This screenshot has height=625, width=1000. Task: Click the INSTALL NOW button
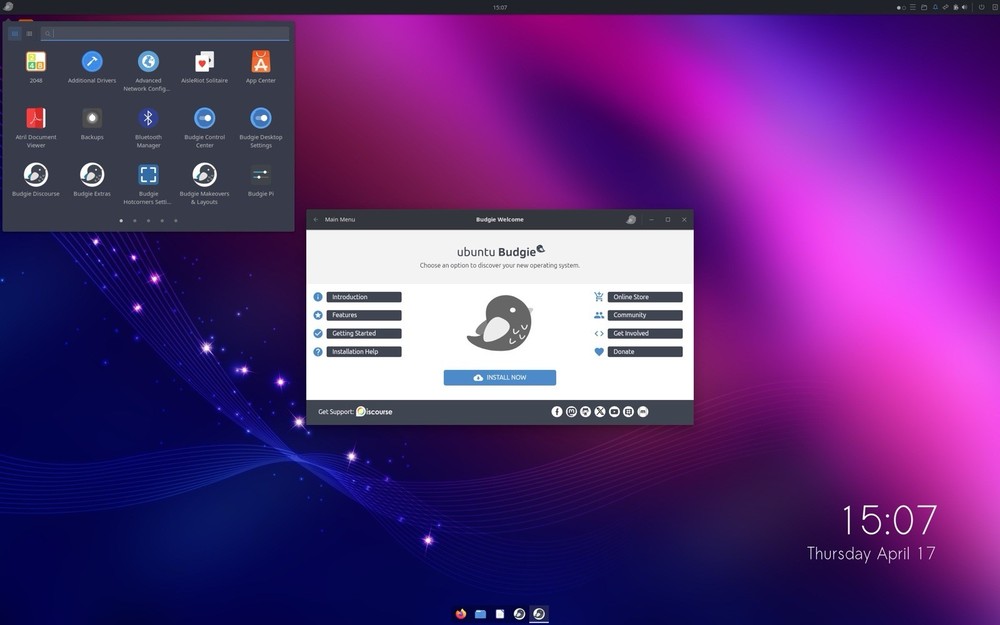(x=499, y=377)
